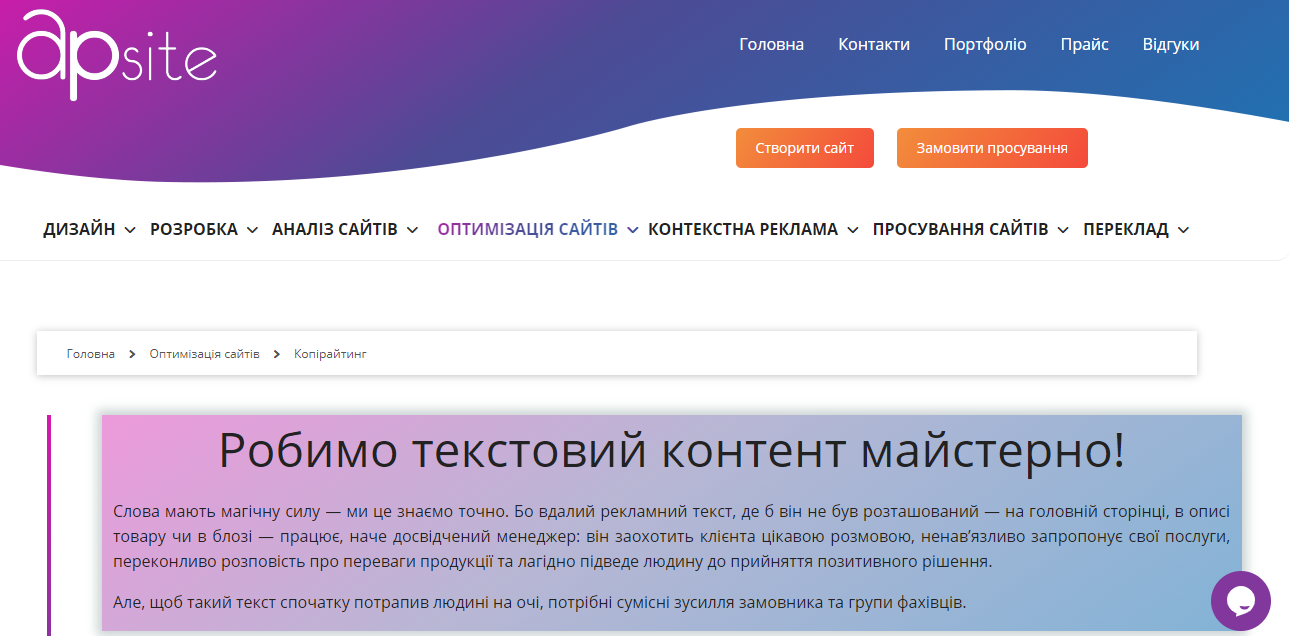
Task: Click the Замовити просування button
Action: [991, 147]
